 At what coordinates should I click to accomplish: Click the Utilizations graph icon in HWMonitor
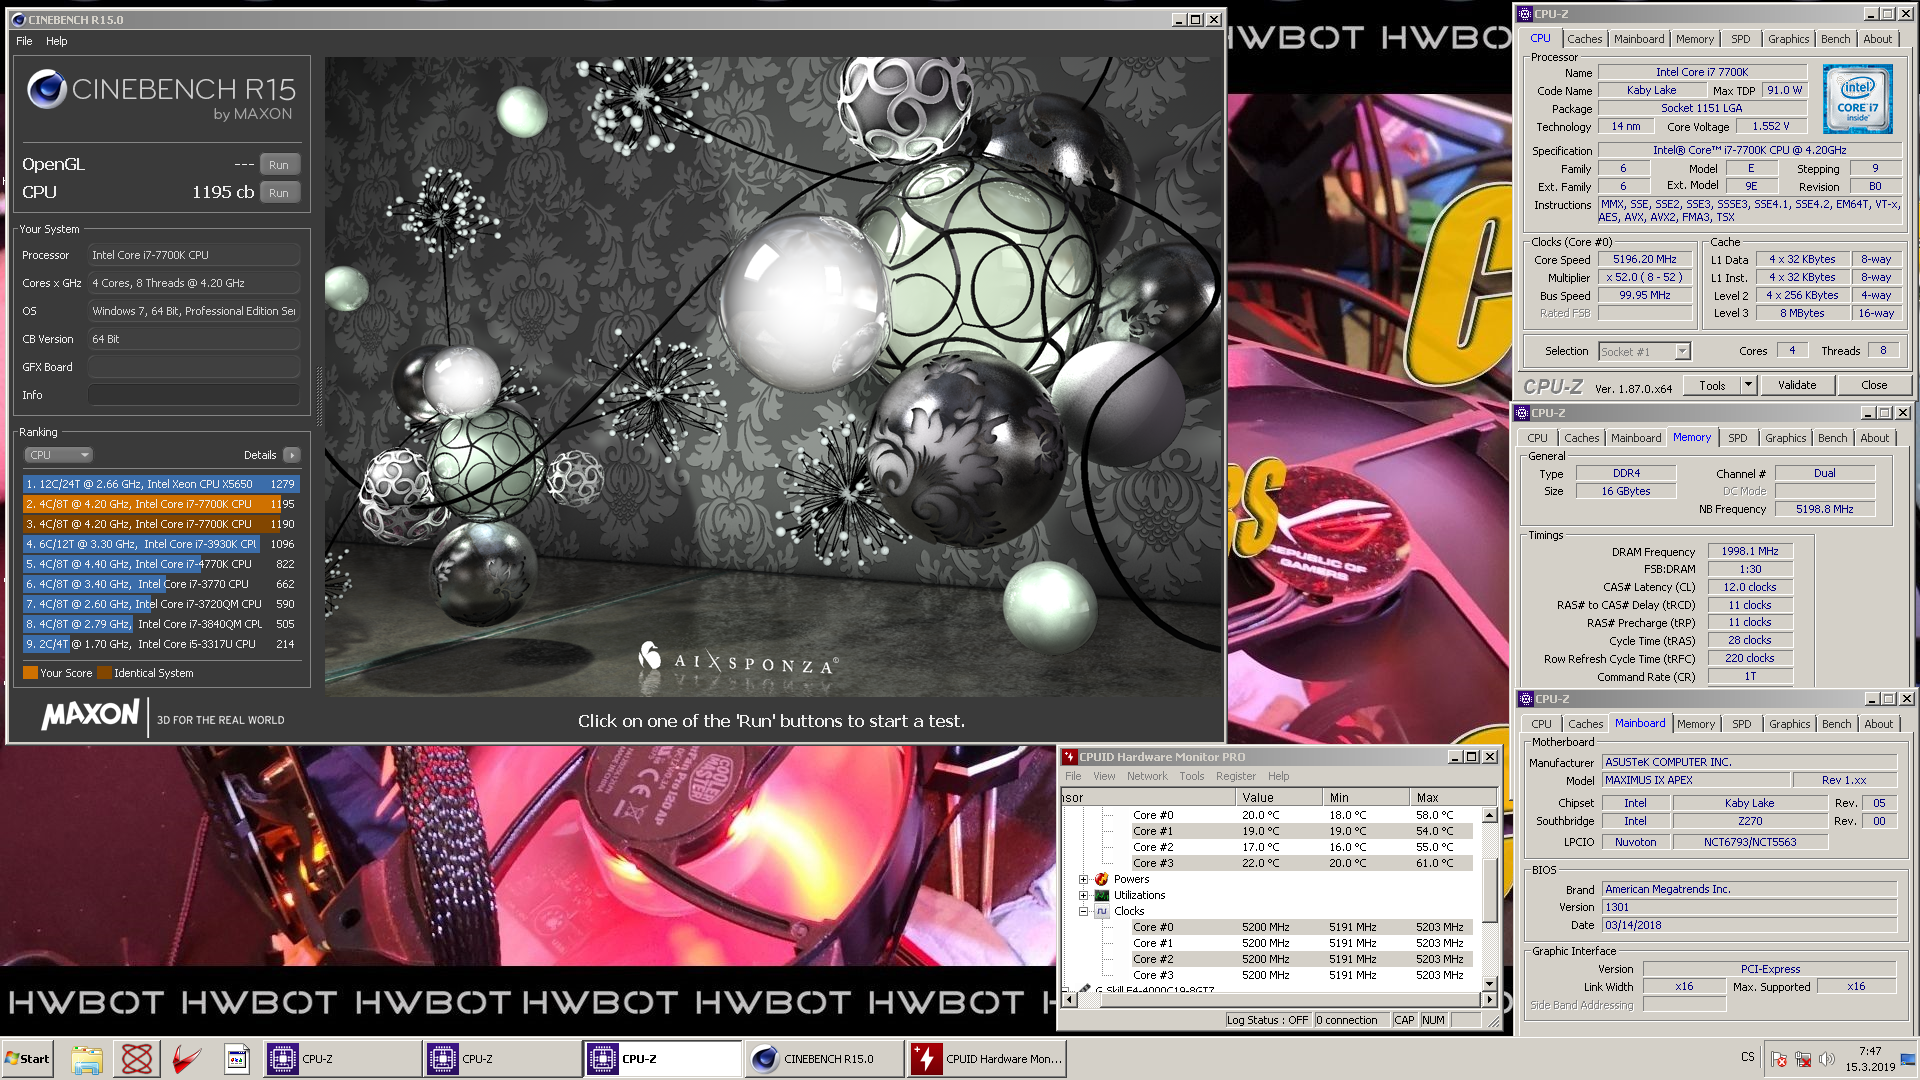click(x=1101, y=895)
